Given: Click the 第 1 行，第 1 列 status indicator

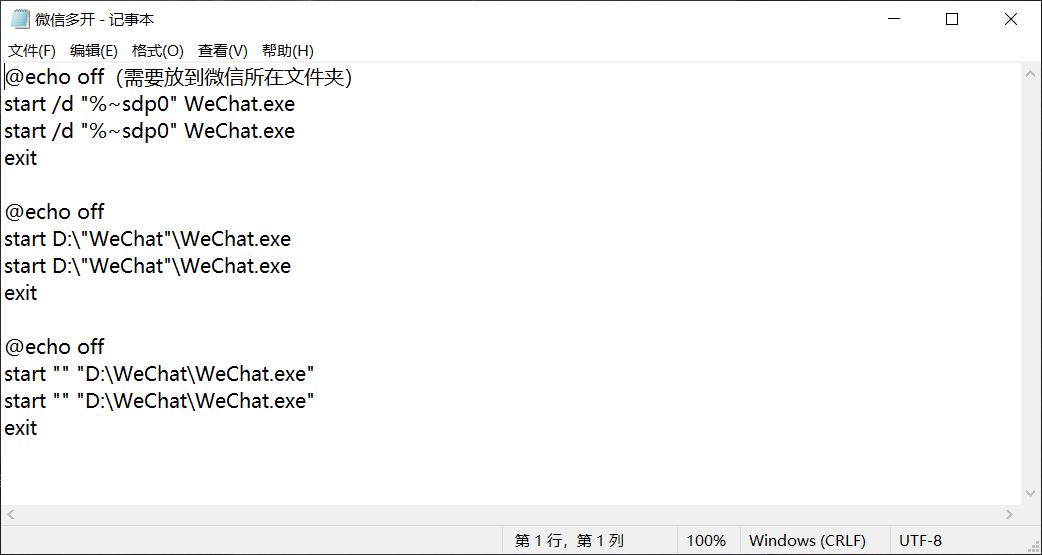Looking at the screenshot, I should tap(569, 540).
